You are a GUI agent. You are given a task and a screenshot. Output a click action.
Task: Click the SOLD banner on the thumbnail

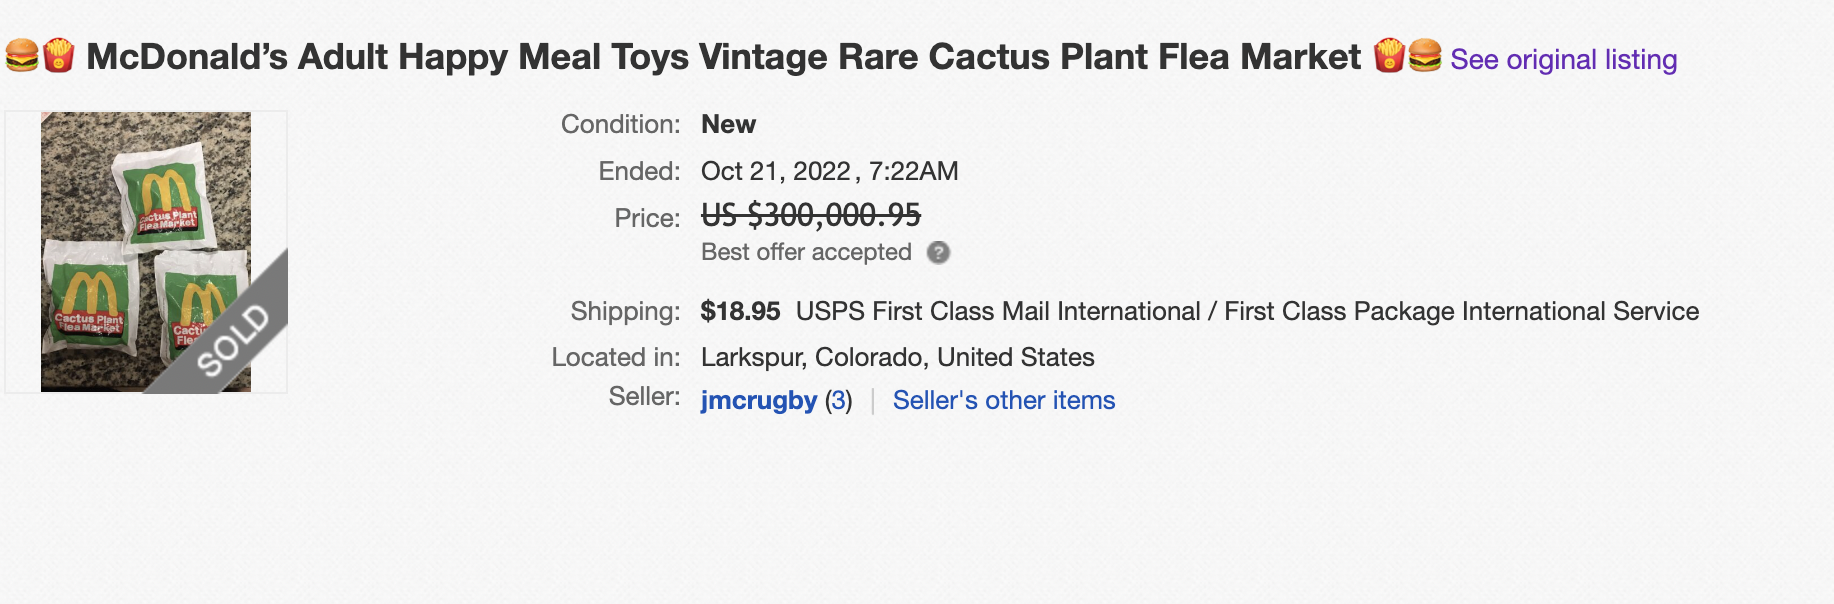click(x=234, y=338)
